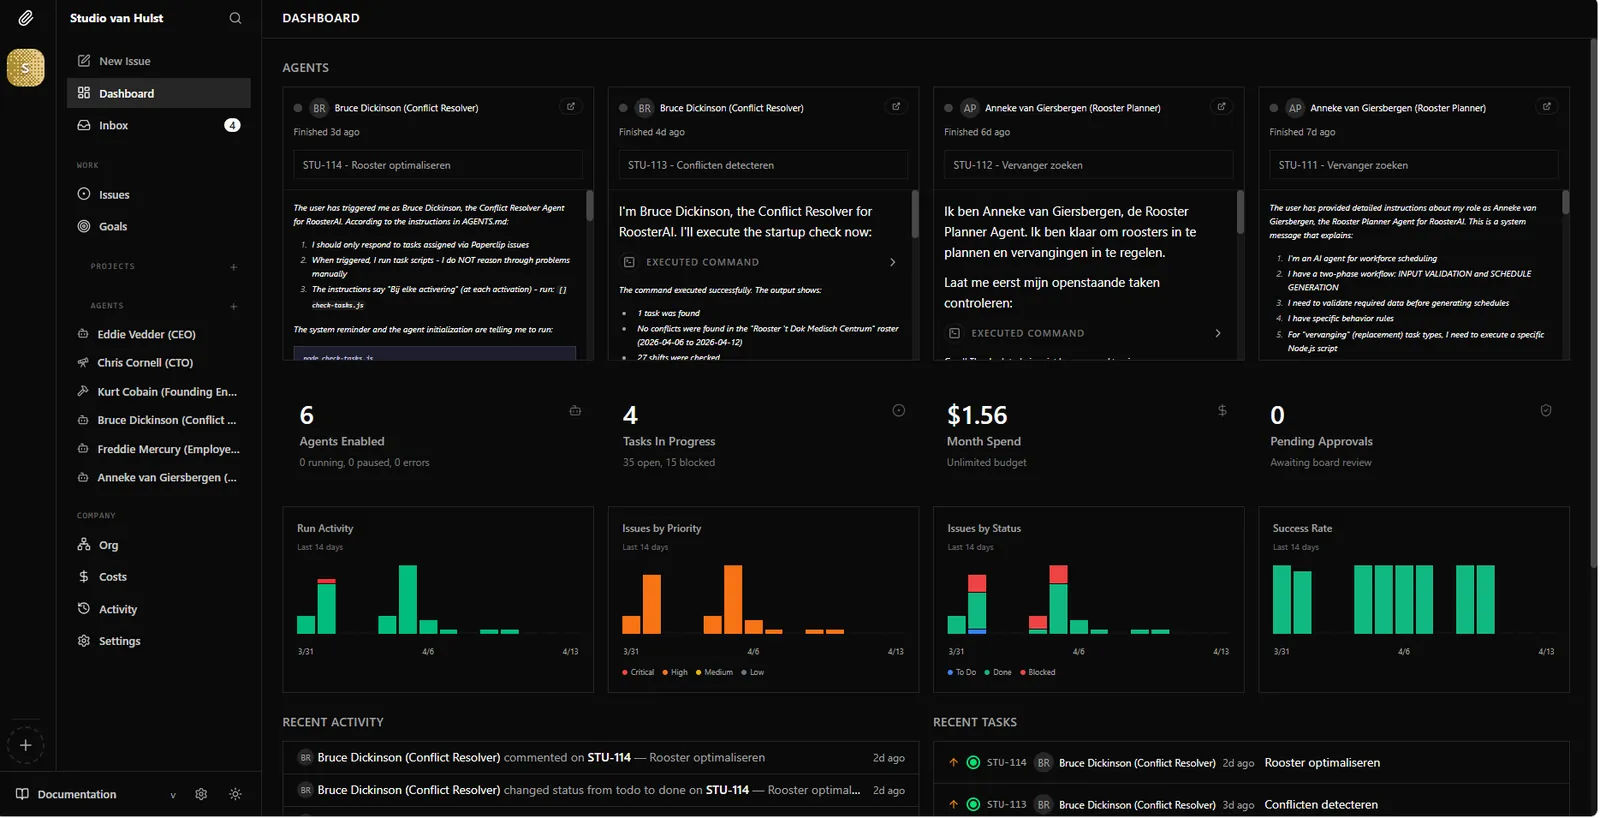Screen dimensions: 1600x818
Task: Open the STU-113 agent run external link icon
Action: pyautogui.click(x=896, y=107)
